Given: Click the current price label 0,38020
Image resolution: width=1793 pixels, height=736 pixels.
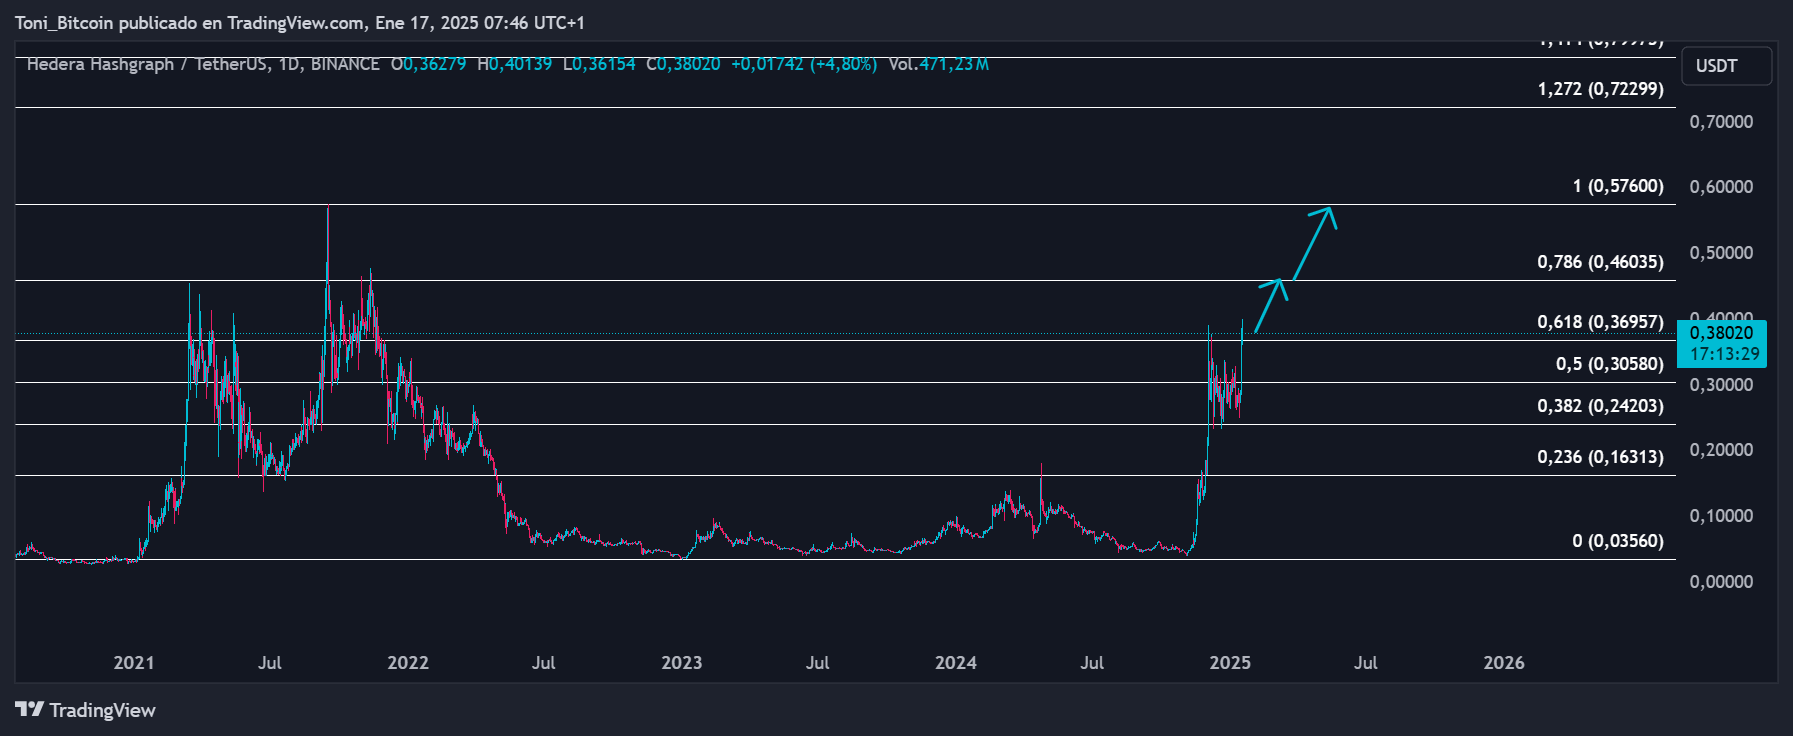Looking at the screenshot, I should coord(1721,334).
